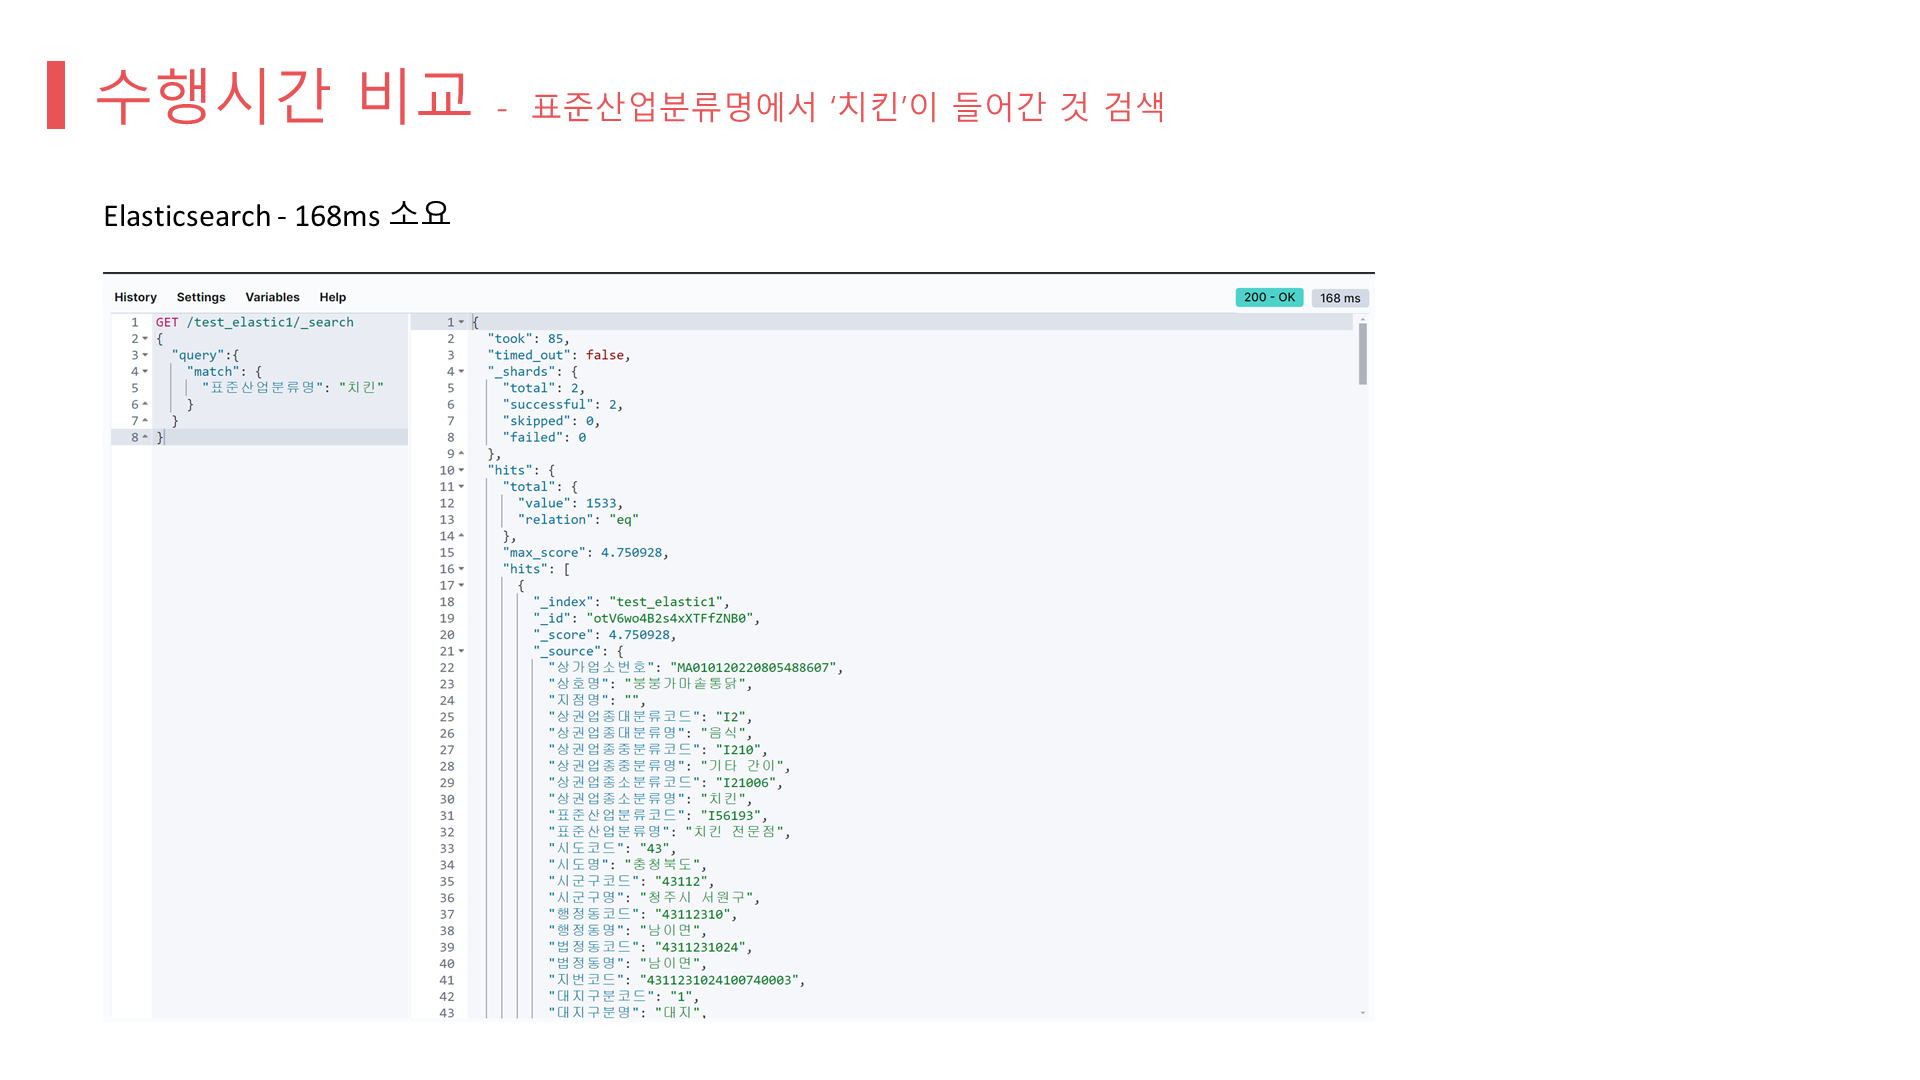Collapse the hits array fold arrow on line 16
1920x1080 pixels.
pyautogui.click(x=461, y=569)
